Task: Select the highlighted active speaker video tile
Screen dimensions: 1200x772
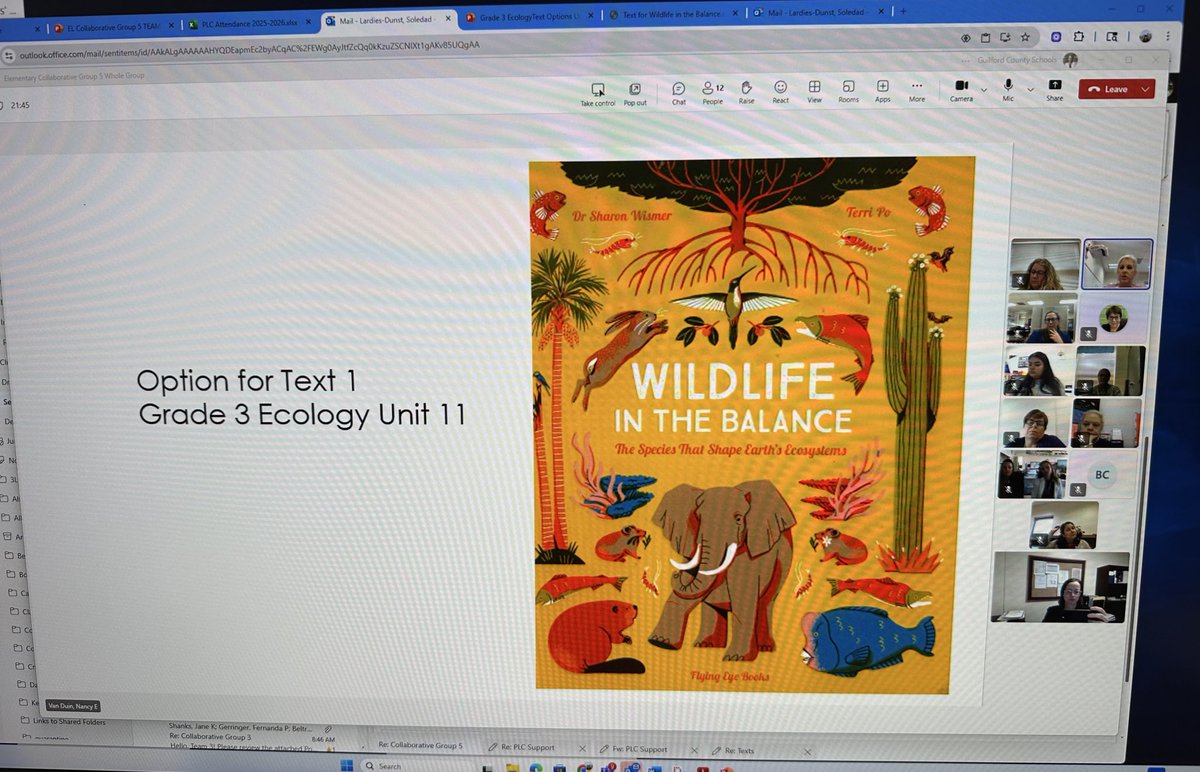Action: point(1117,264)
